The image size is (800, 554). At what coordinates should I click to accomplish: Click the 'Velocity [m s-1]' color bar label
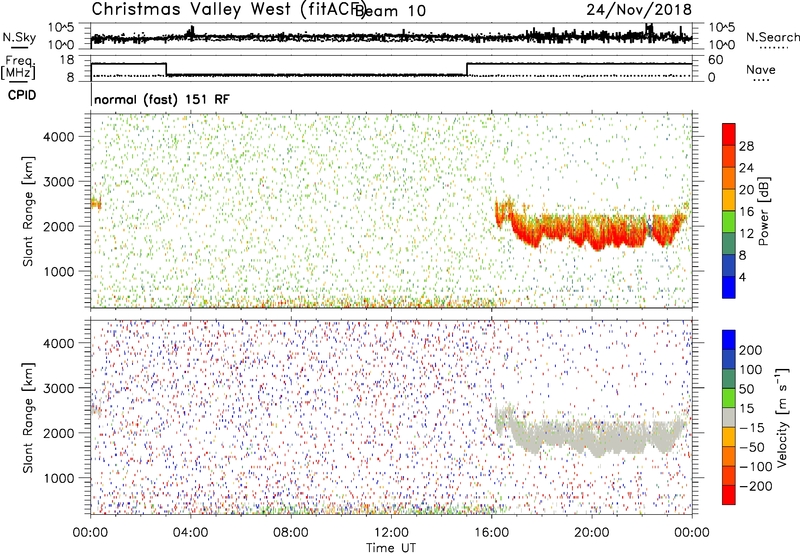coord(781,417)
